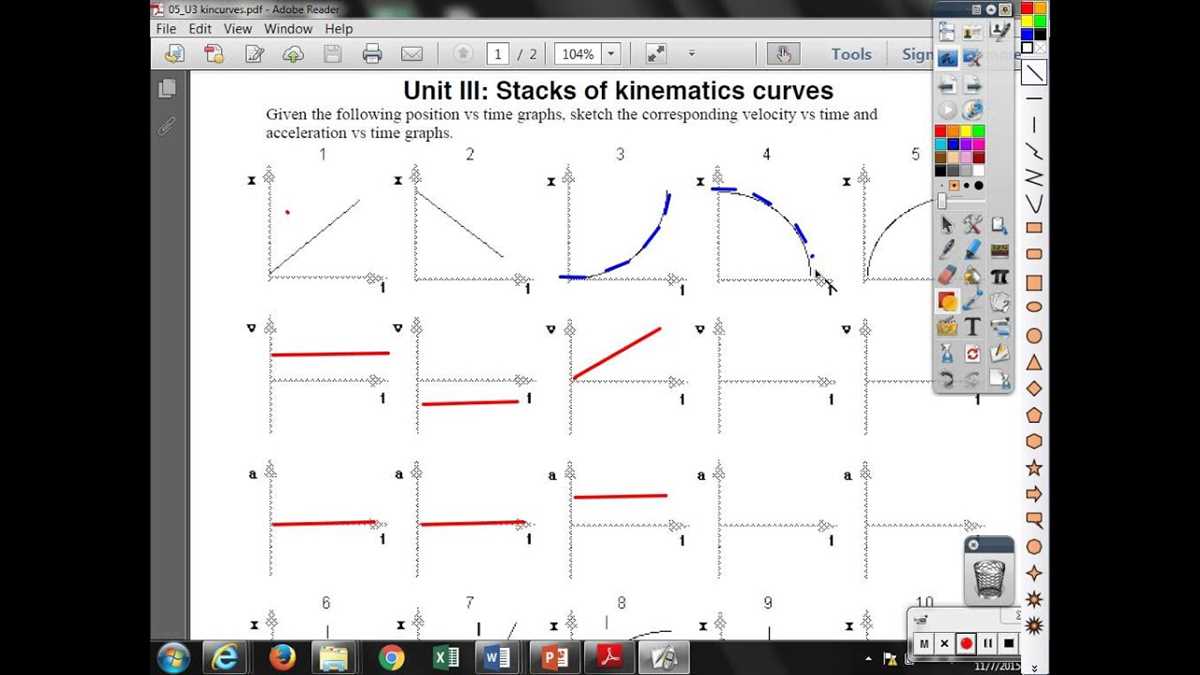Screen dimensions: 1200x675
Task: Print the document using printer icon
Action: (x=372, y=54)
